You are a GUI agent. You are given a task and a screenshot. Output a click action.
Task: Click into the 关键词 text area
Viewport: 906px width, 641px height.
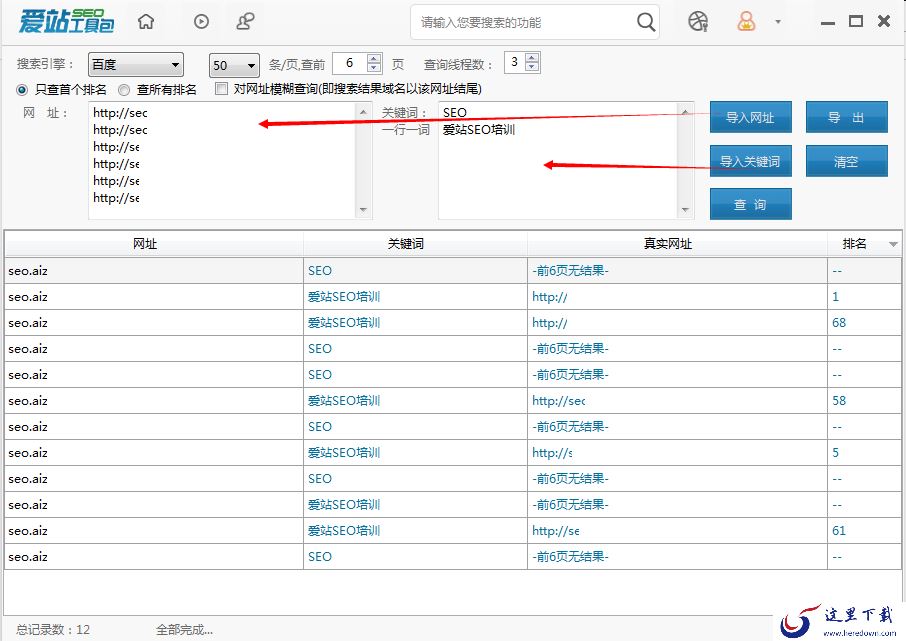(566, 161)
